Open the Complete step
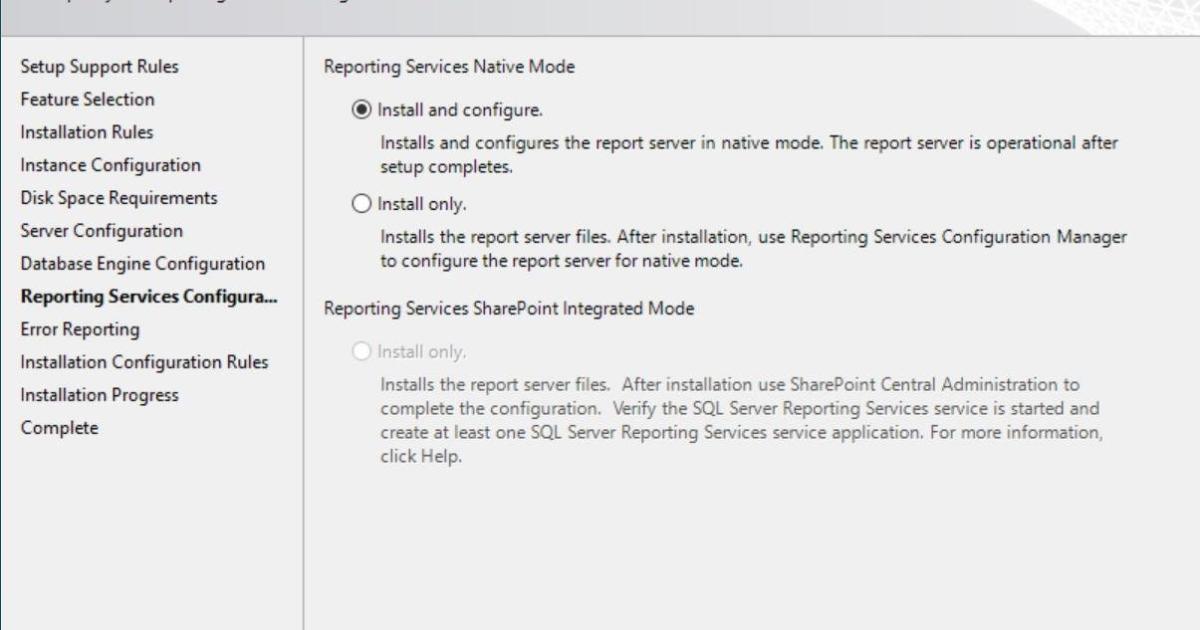Viewport: 1200px width, 630px height. [x=59, y=428]
